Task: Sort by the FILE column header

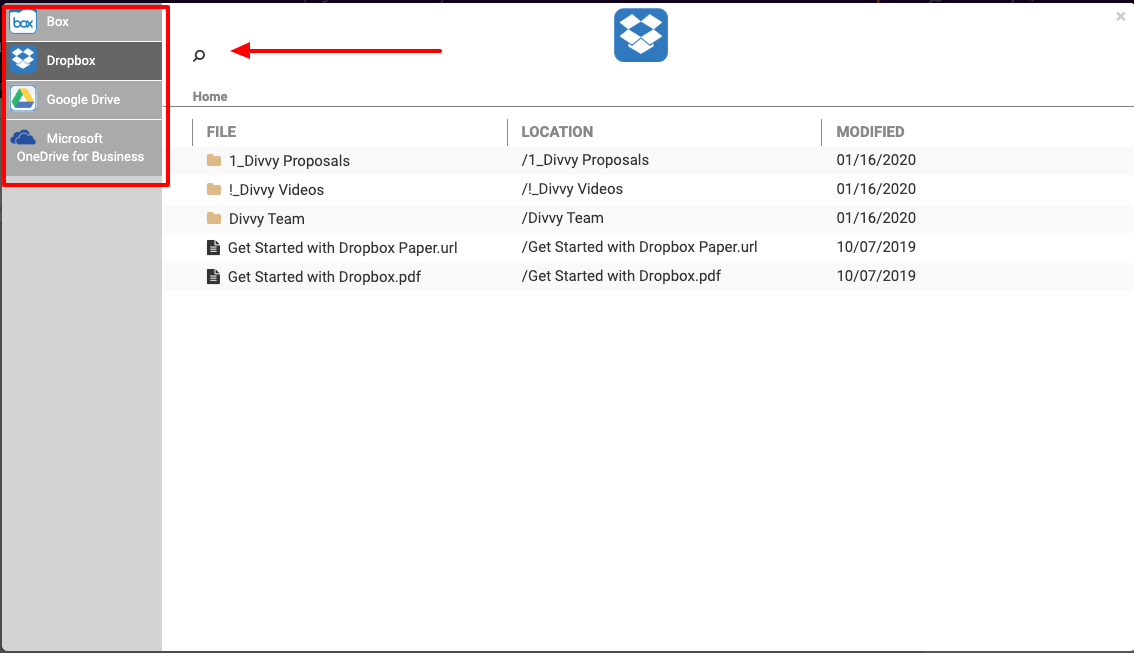Action: (x=221, y=132)
